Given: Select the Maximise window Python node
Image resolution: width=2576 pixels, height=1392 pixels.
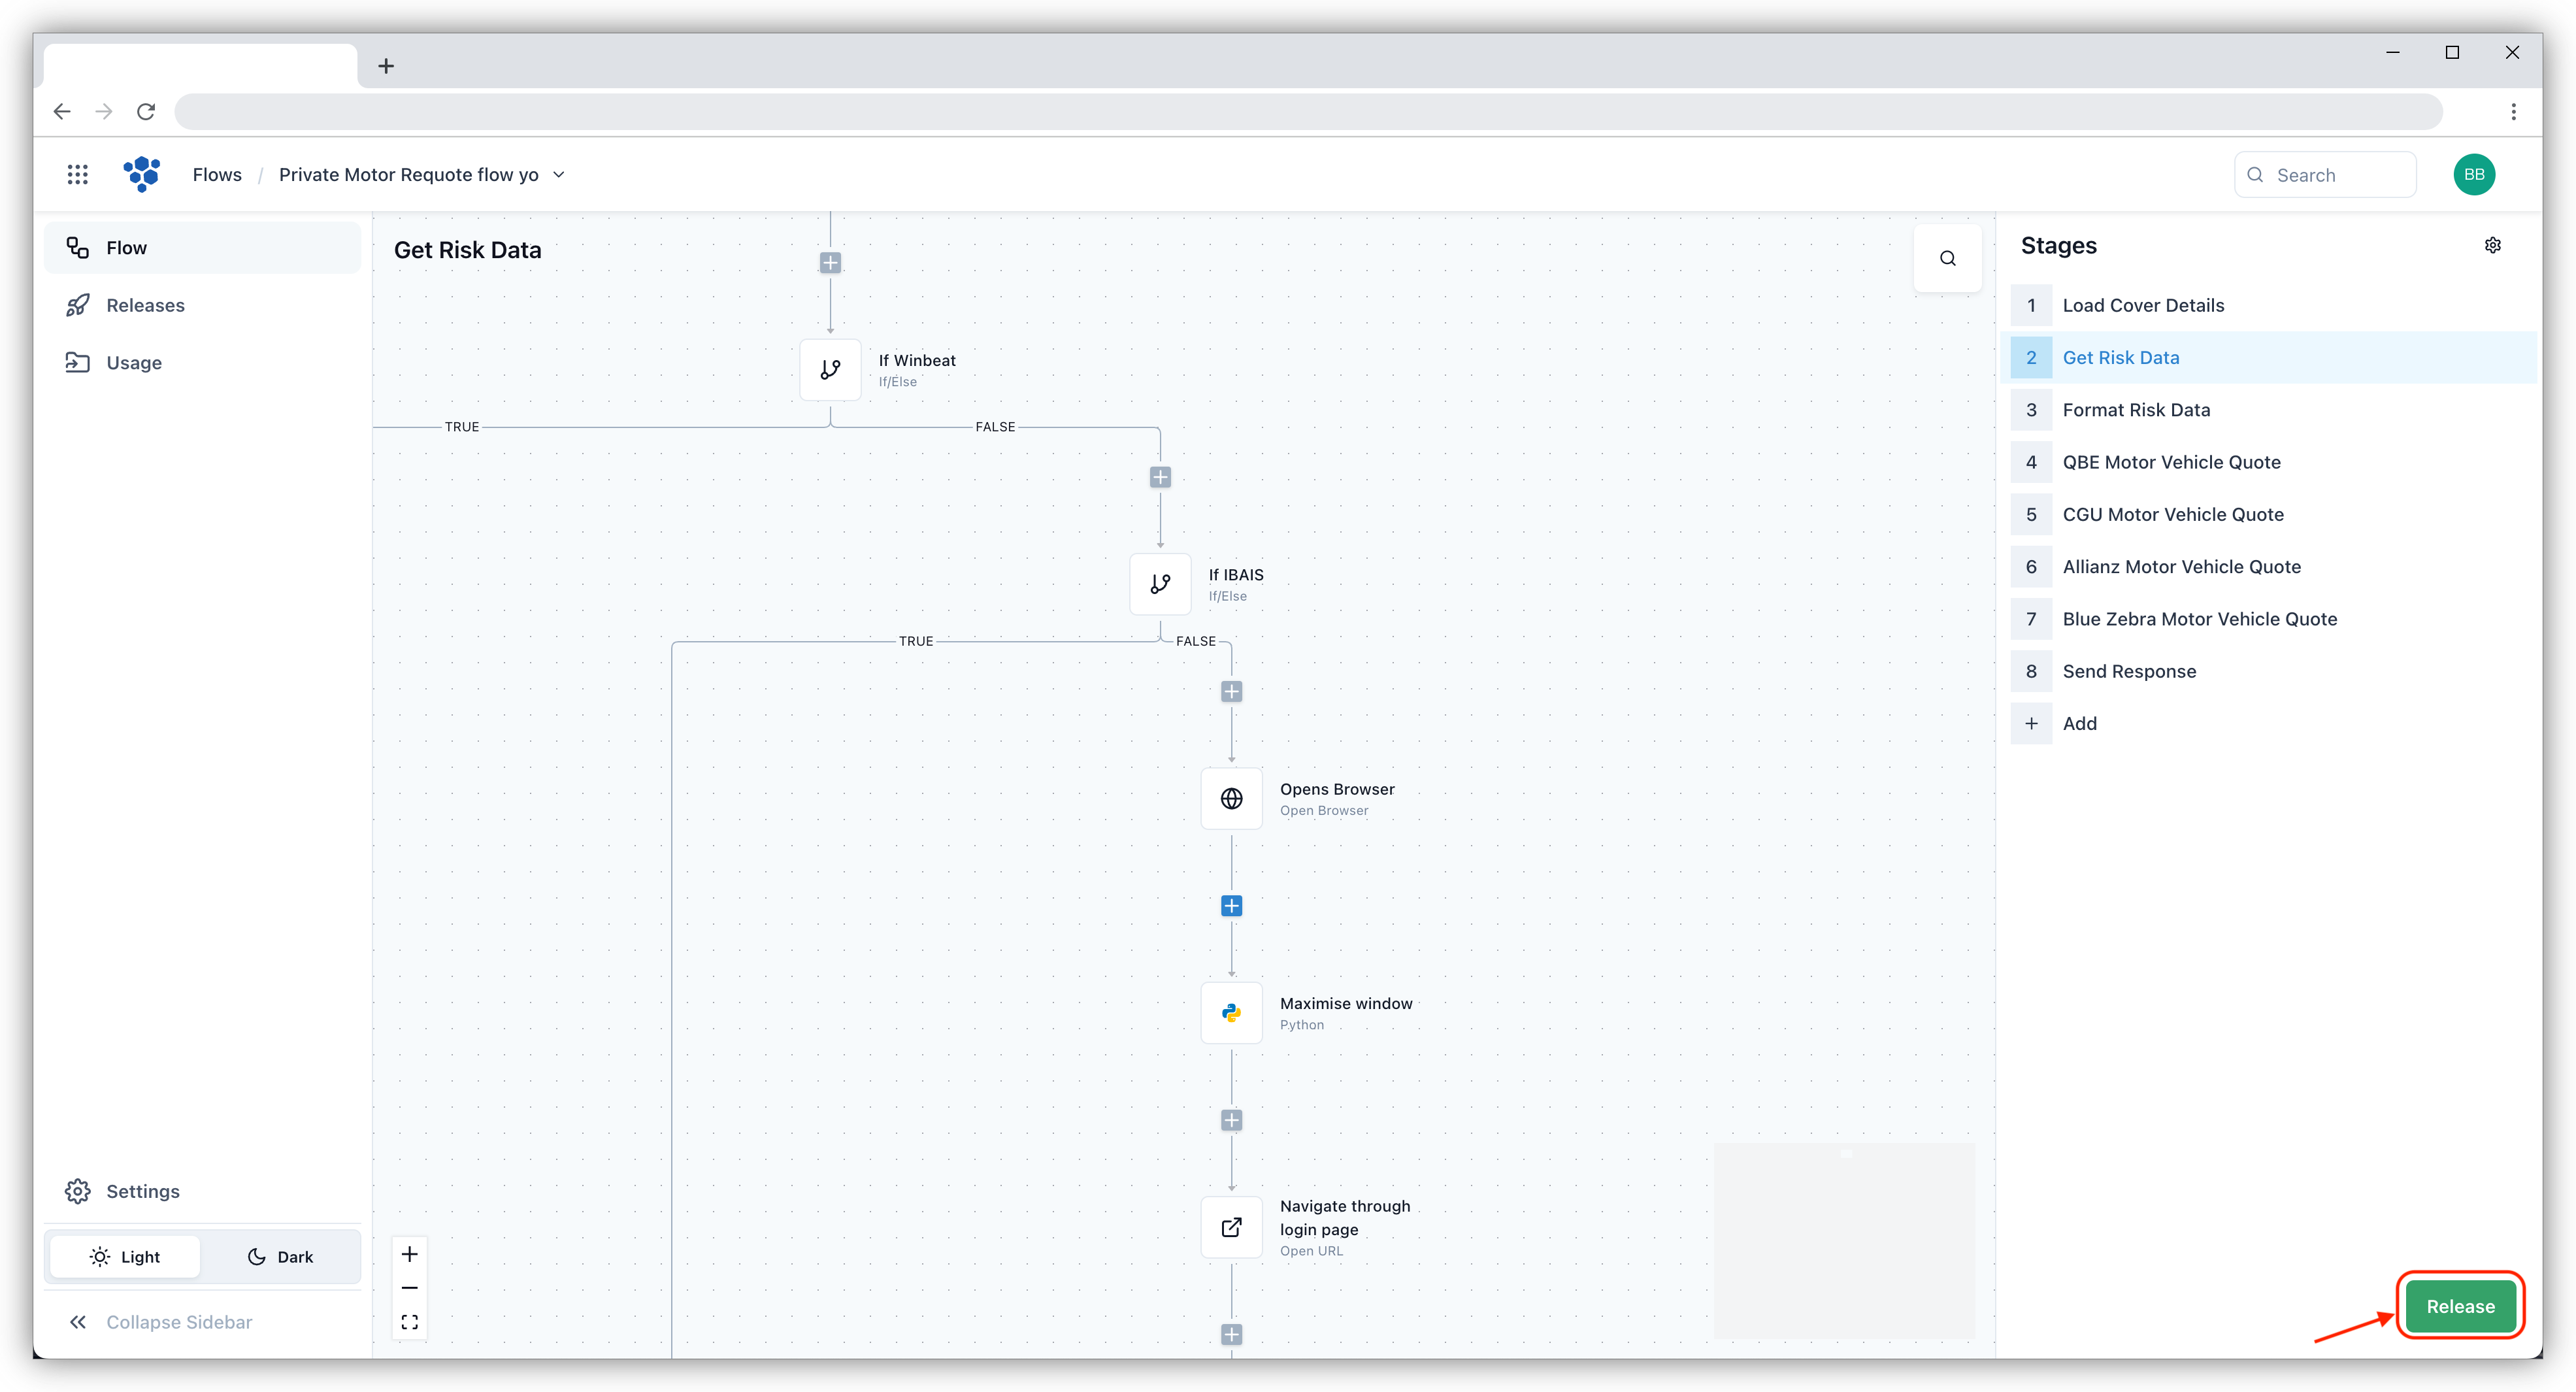Looking at the screenshot, I should (x=1231, y=1013).
